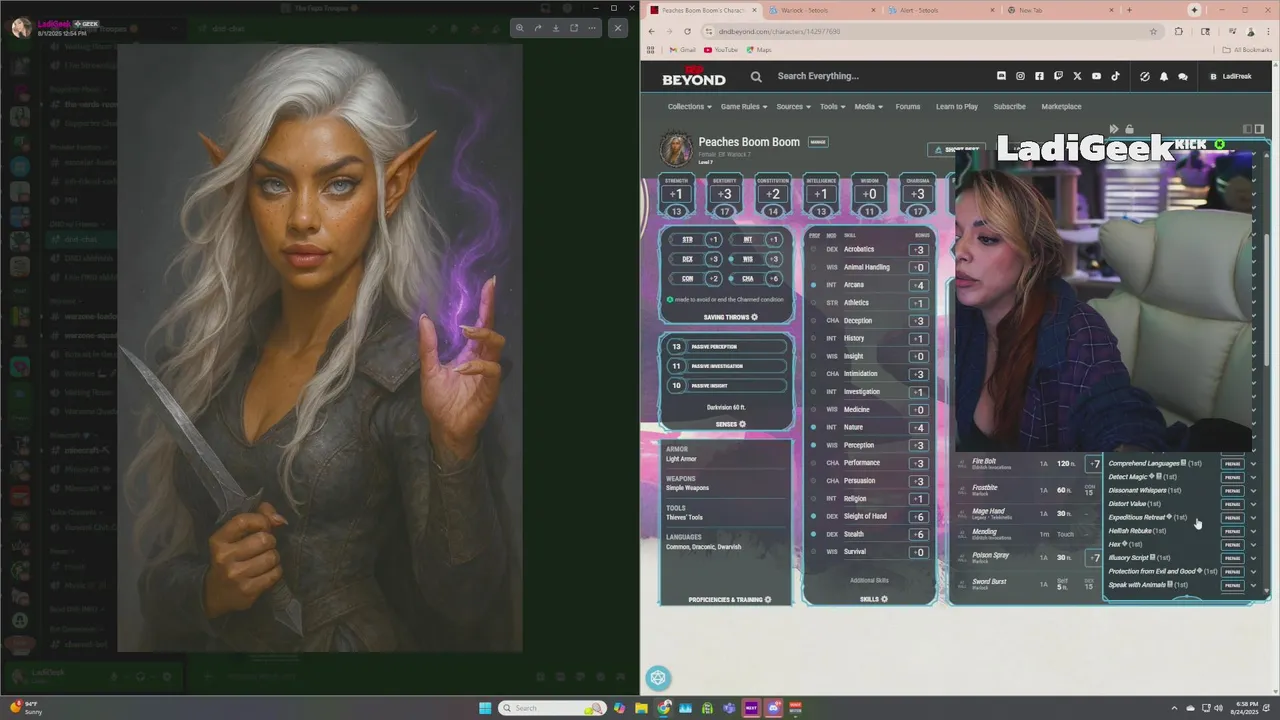
Task: Open the Forums menu link
Action: point(908,106)
